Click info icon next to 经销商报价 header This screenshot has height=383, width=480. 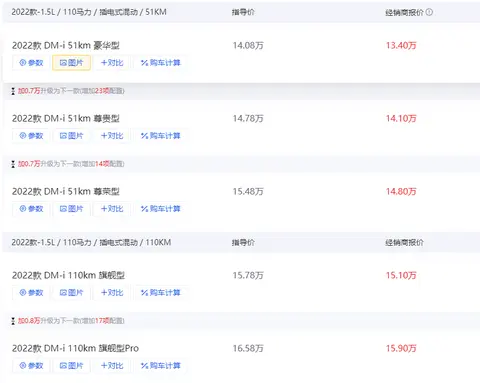coord(429,12)
